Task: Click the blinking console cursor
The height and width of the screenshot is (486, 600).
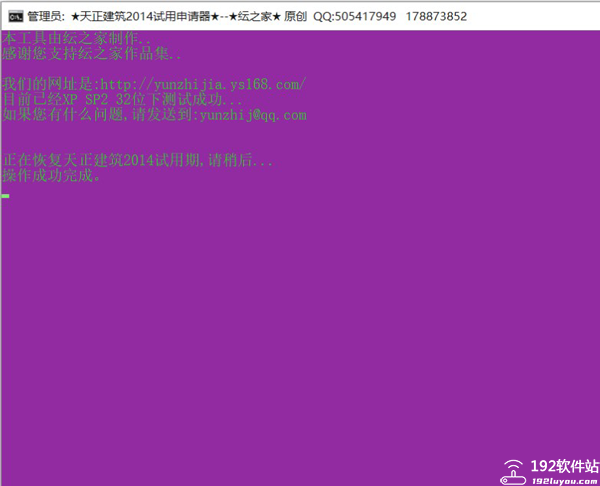Action: pyautogui.click(x=5, y=196)
